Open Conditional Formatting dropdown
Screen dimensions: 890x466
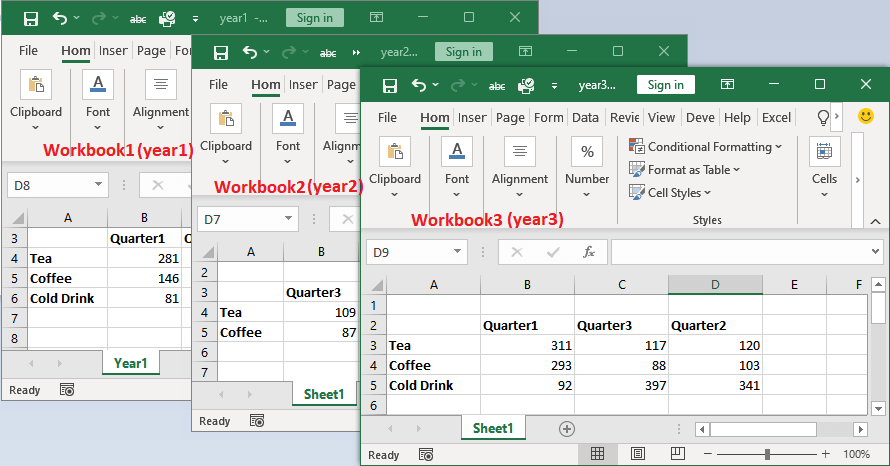tap(705, 146)
